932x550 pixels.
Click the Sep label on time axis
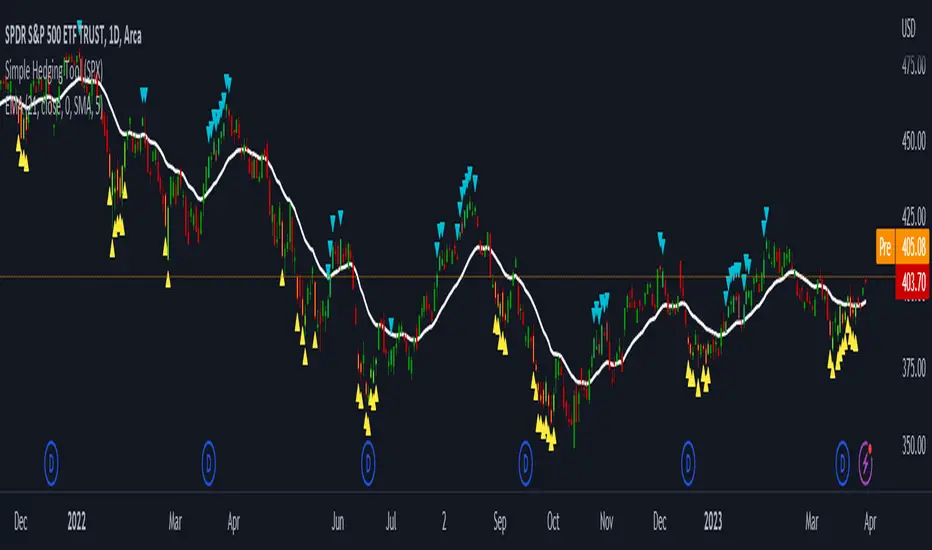coord(500,522)
